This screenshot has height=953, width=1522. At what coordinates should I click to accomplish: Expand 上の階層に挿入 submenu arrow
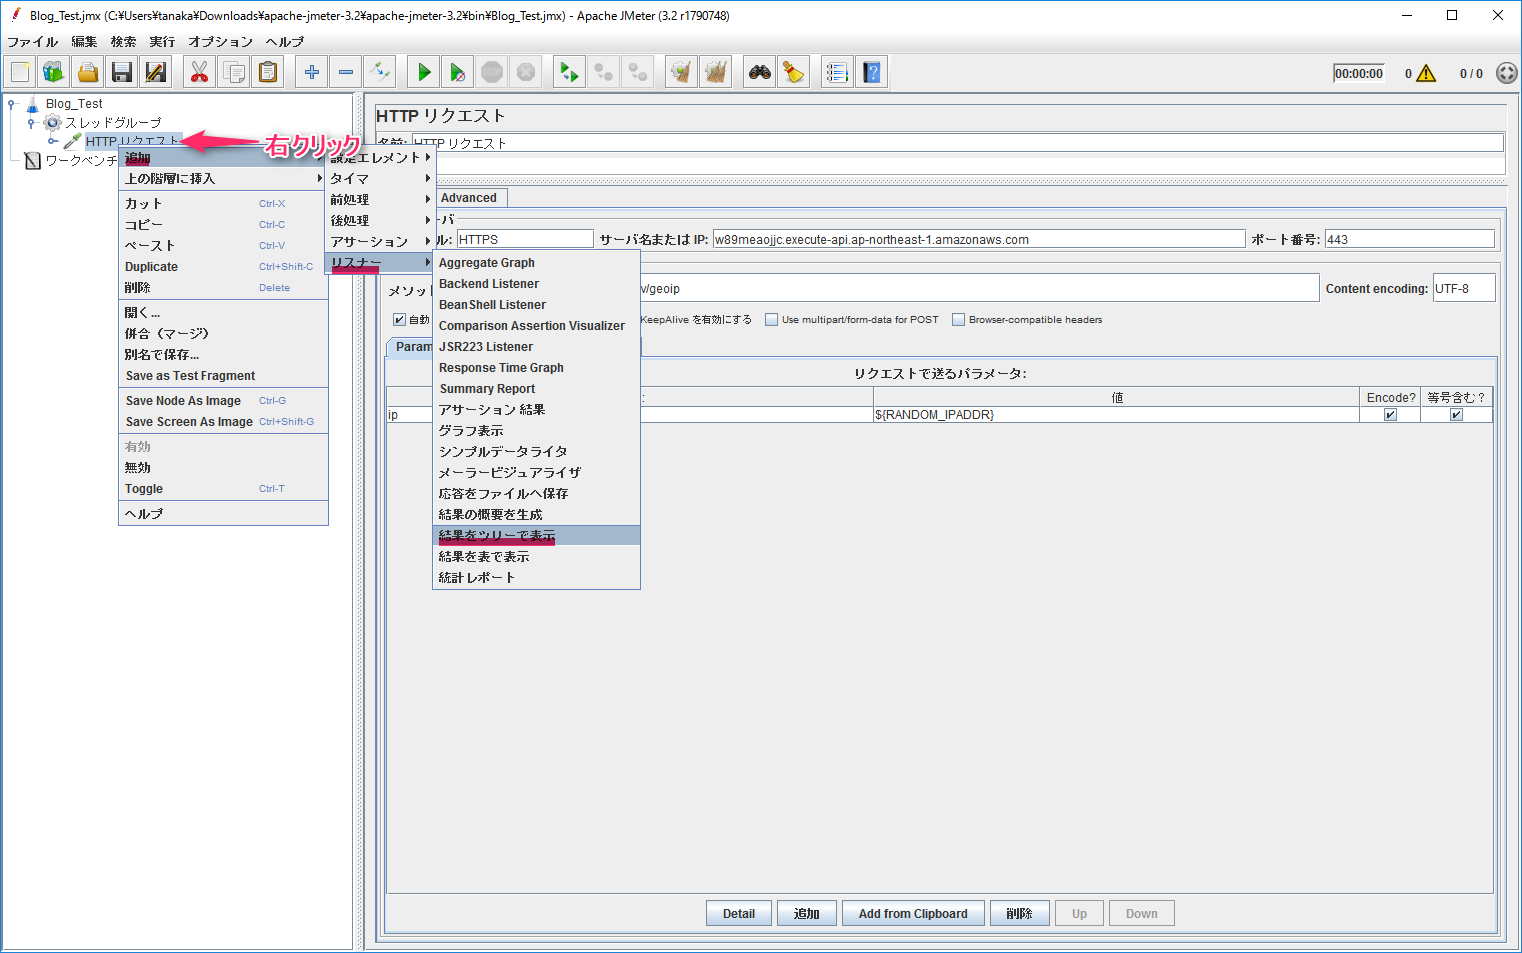[x=320, y=178]
